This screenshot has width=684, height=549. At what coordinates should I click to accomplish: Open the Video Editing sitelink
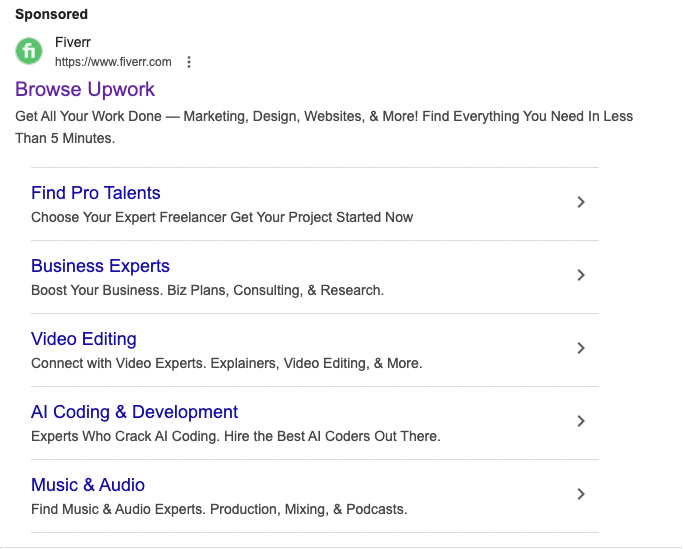point(84,339)
